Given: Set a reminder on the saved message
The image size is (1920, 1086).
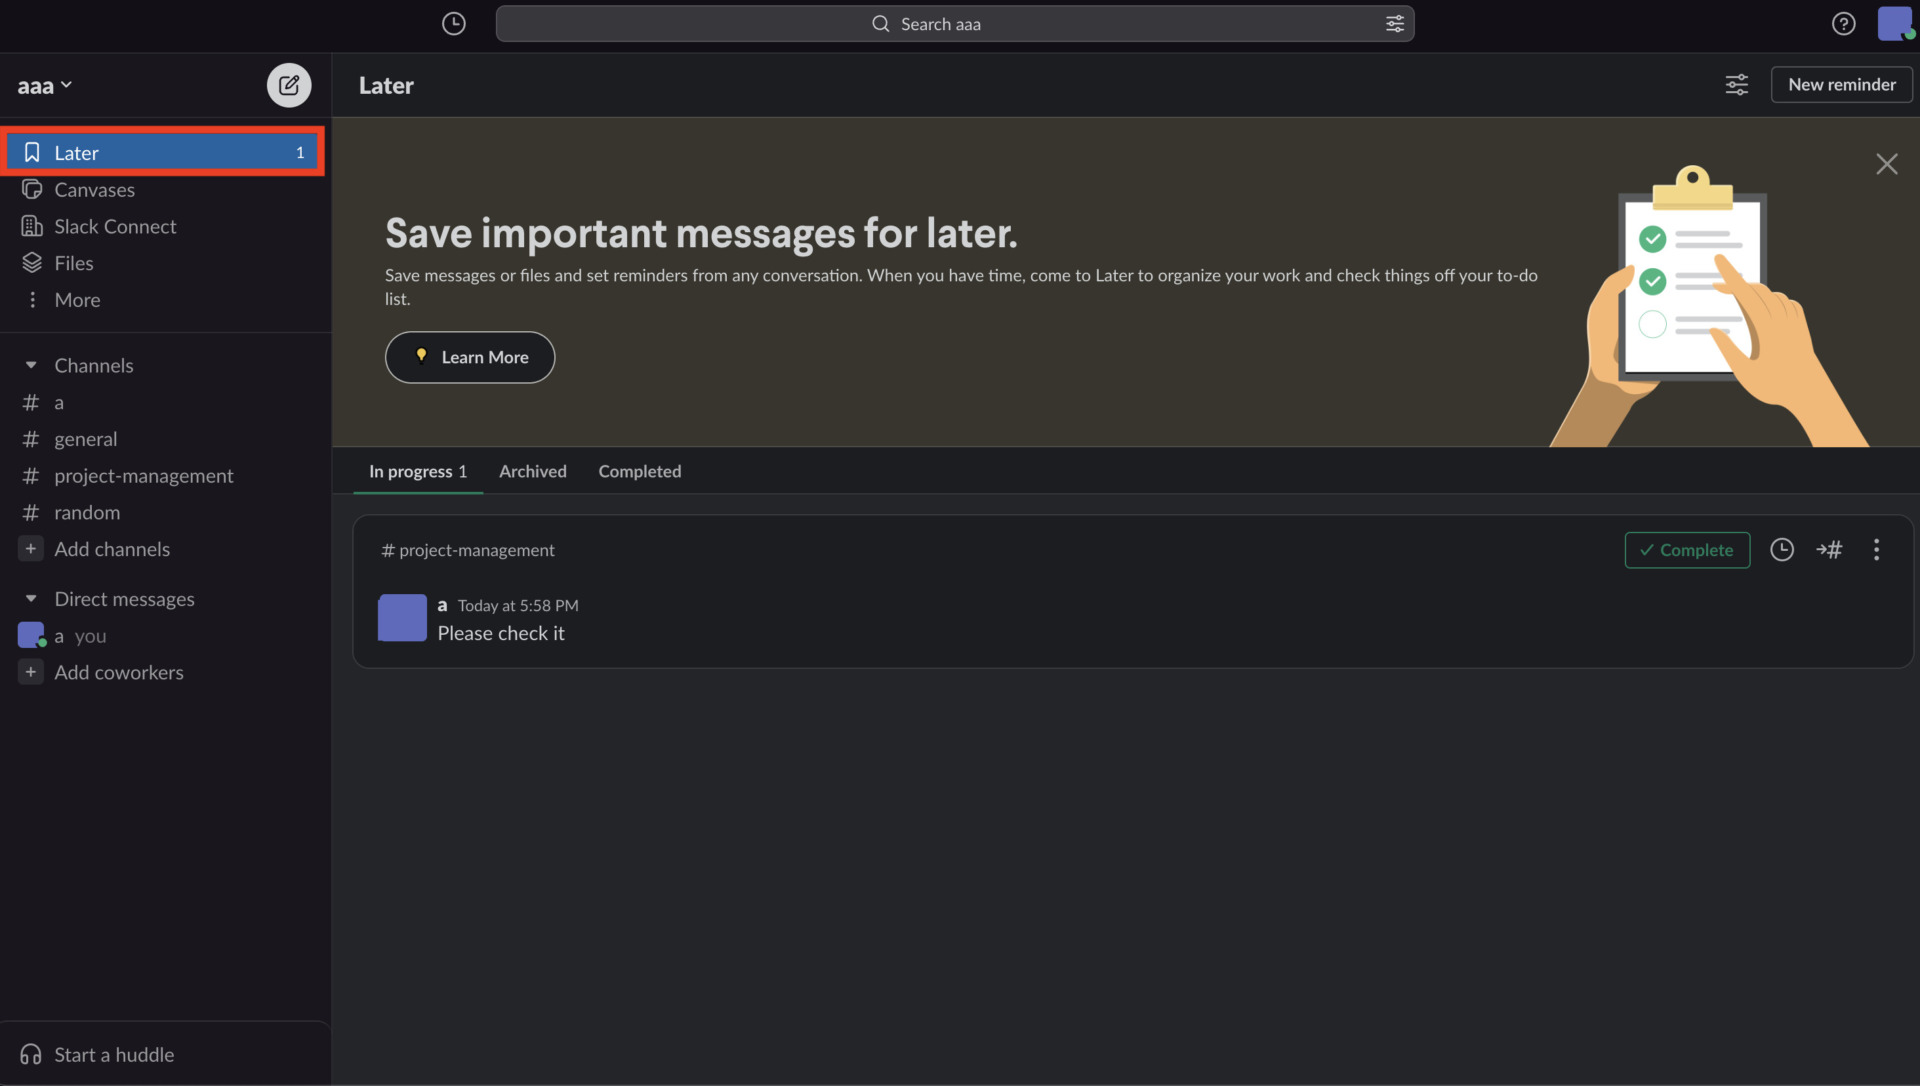Looking at the screenshot, I should click(1783, 549).
